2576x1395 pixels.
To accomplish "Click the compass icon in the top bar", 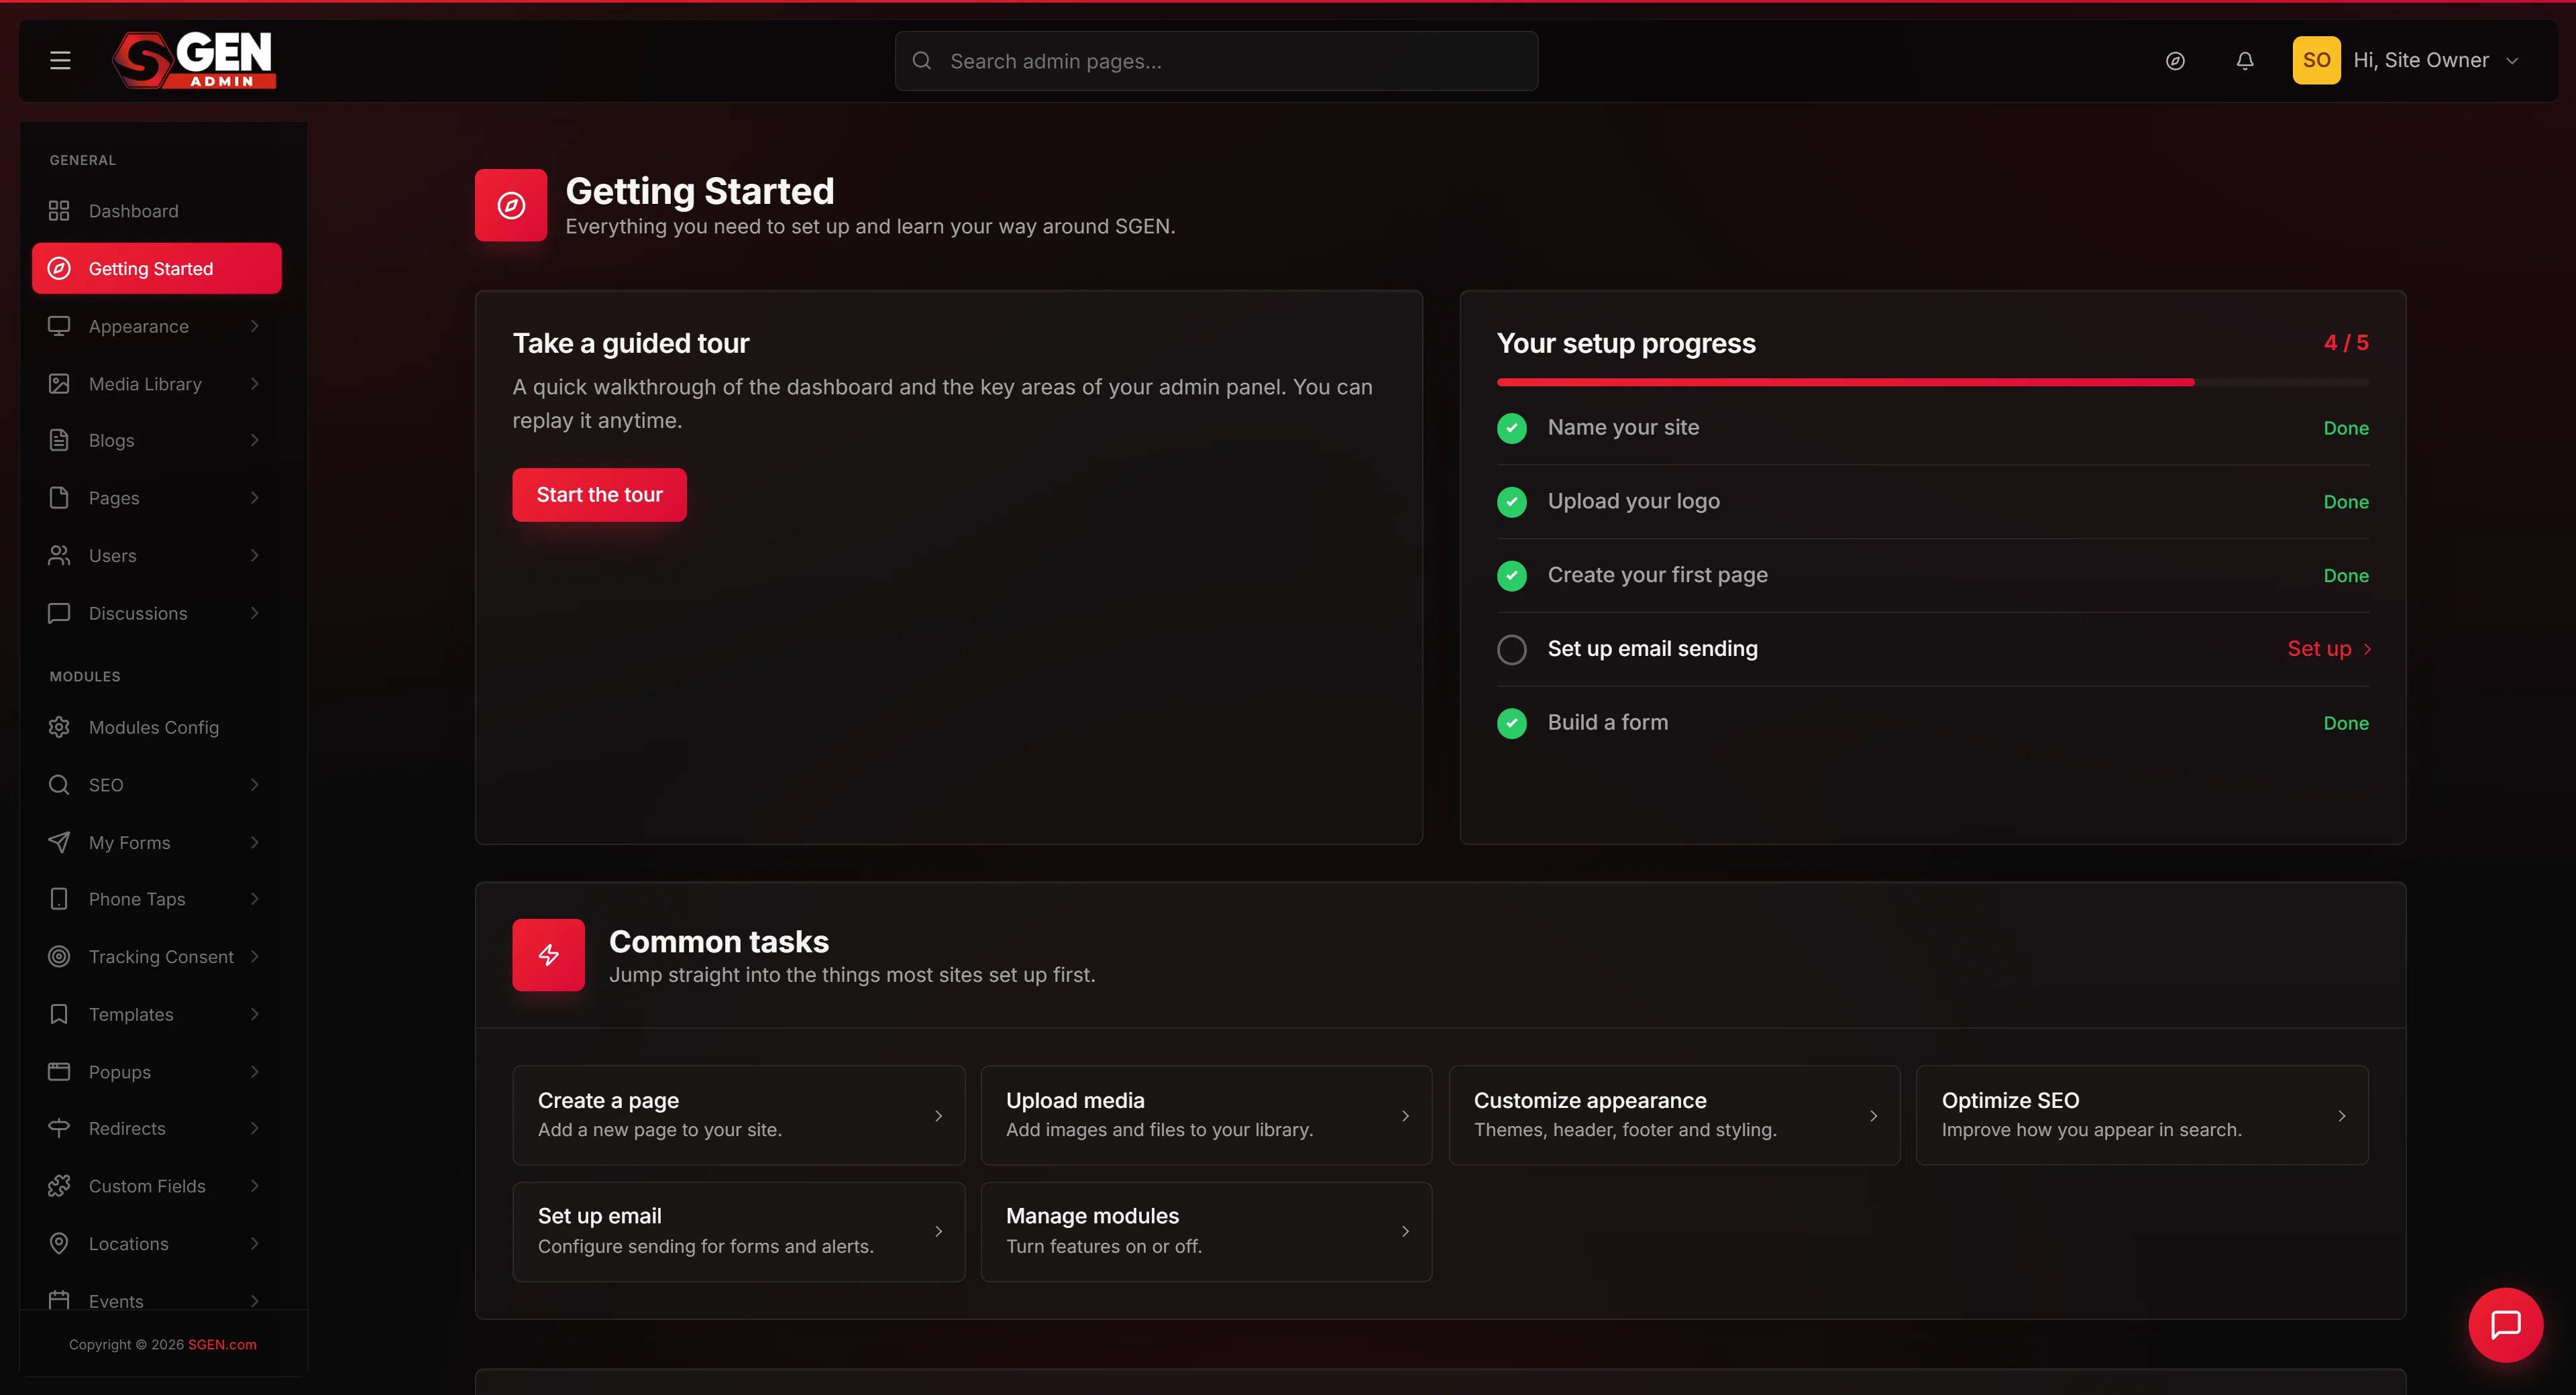I will point(2175,61).
